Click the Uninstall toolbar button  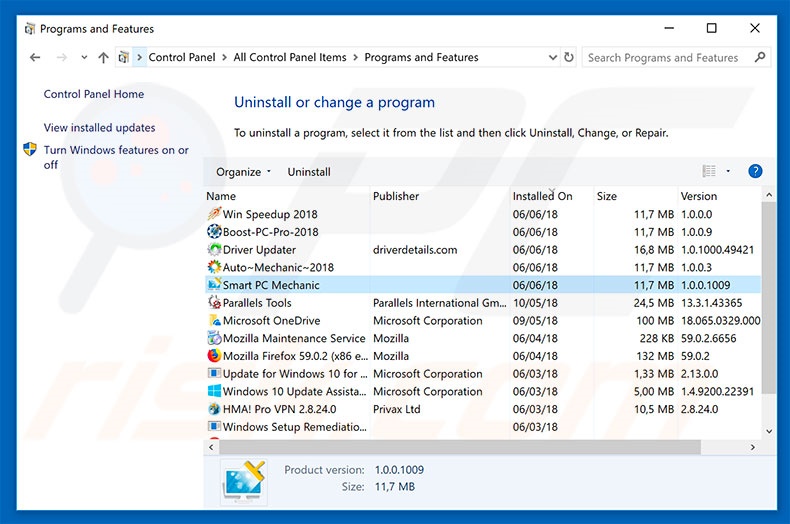(309, 172)
